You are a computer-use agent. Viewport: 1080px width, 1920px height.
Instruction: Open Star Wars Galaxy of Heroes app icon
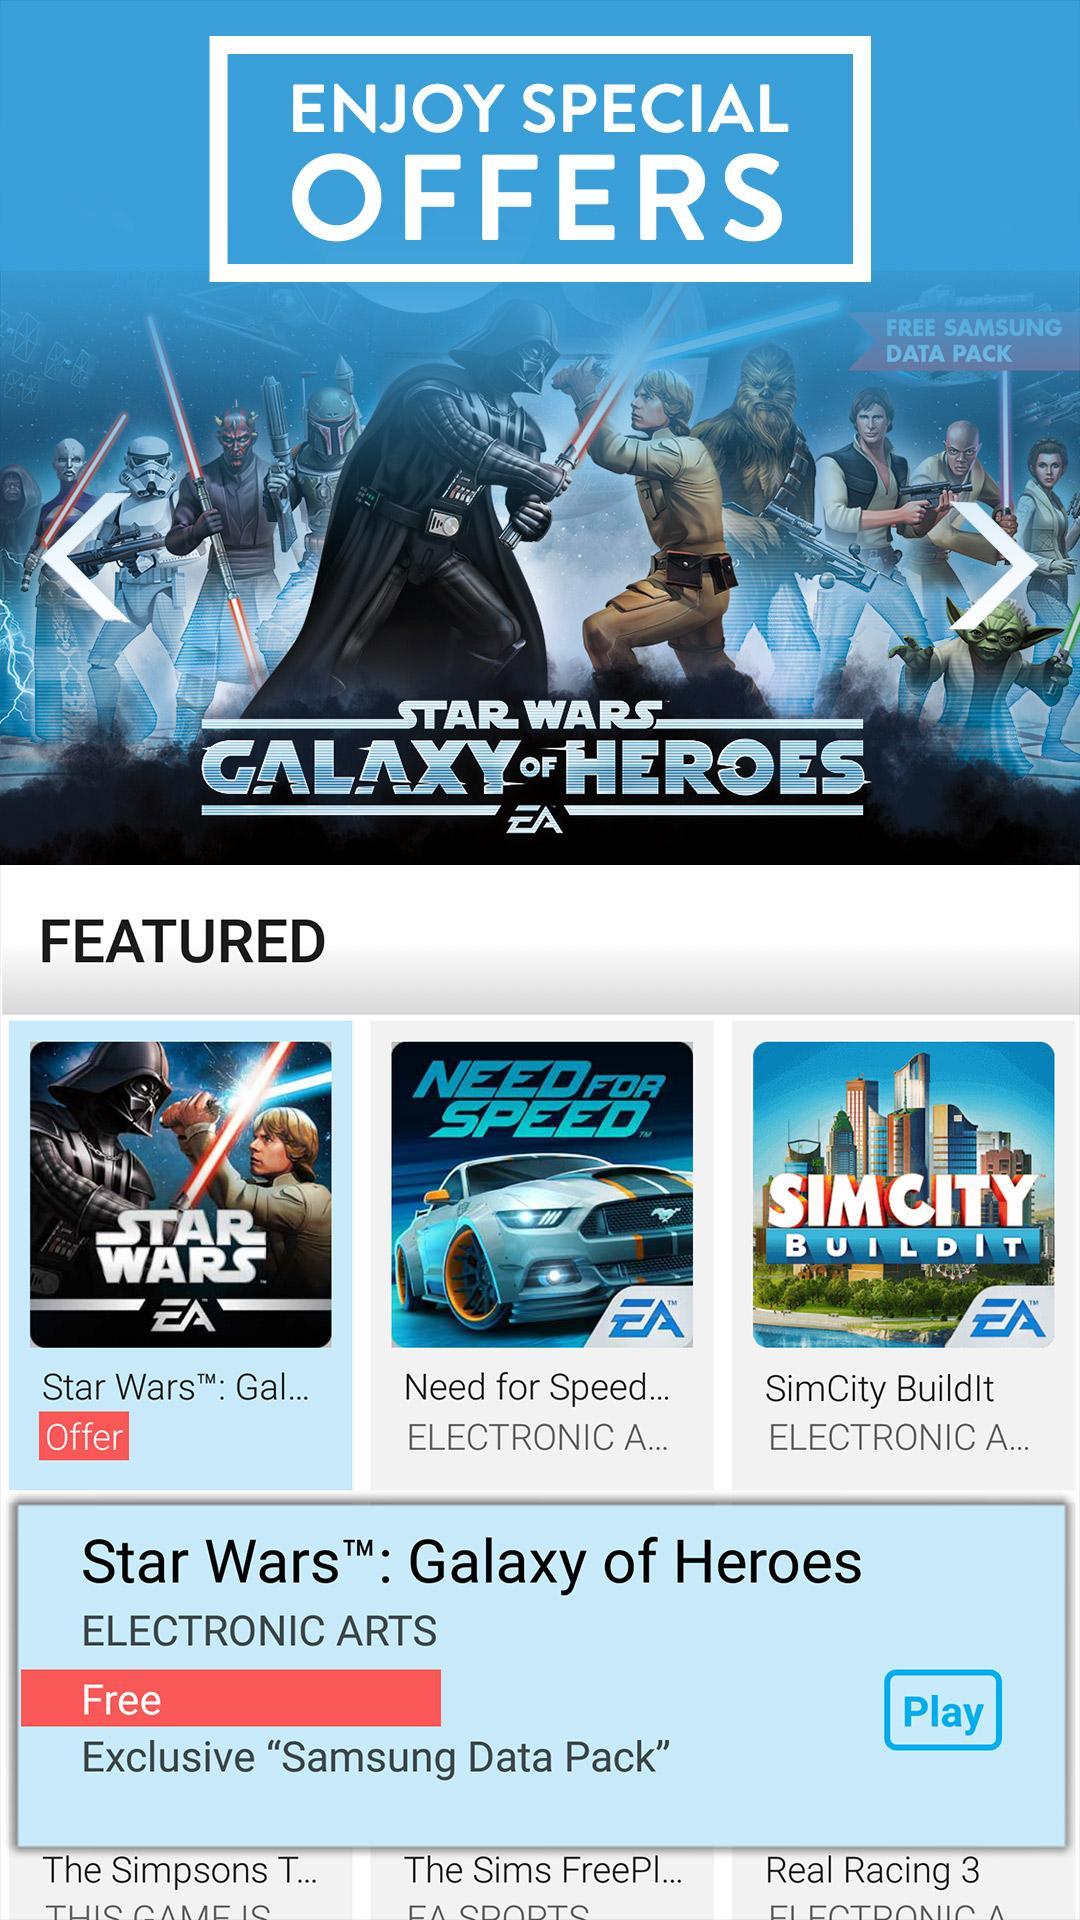point(180,1194)
